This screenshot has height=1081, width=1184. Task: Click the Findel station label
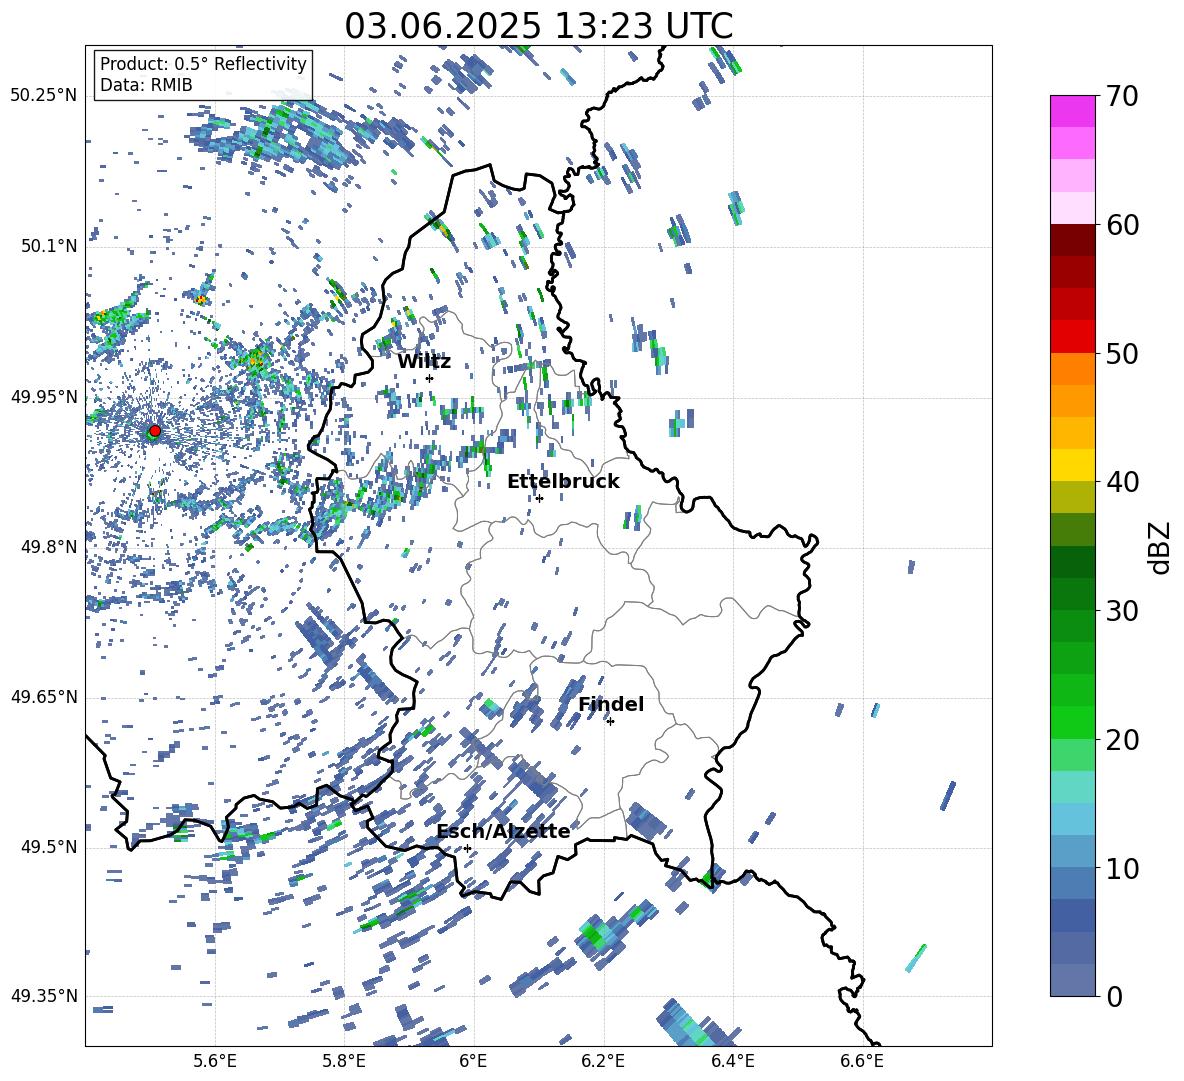click(x=611, y=704)
